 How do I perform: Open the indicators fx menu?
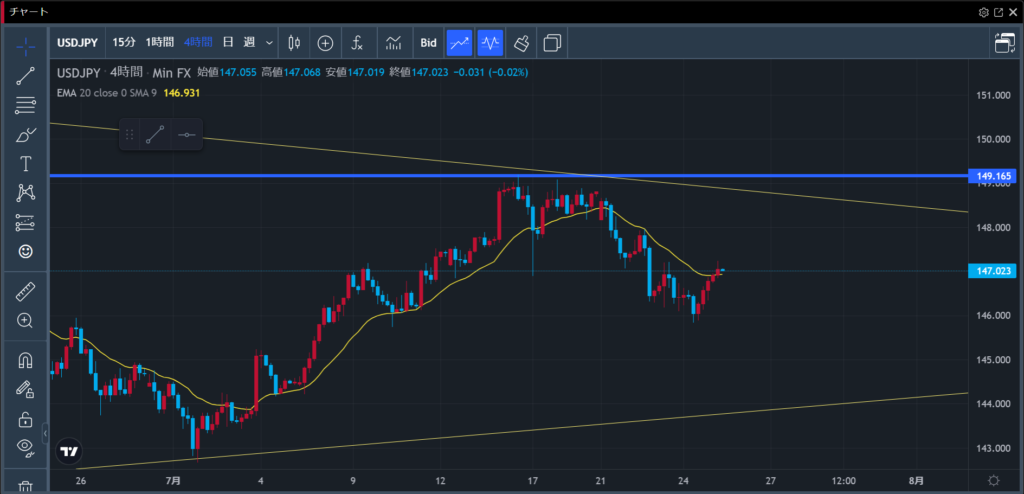pos(357,43)
